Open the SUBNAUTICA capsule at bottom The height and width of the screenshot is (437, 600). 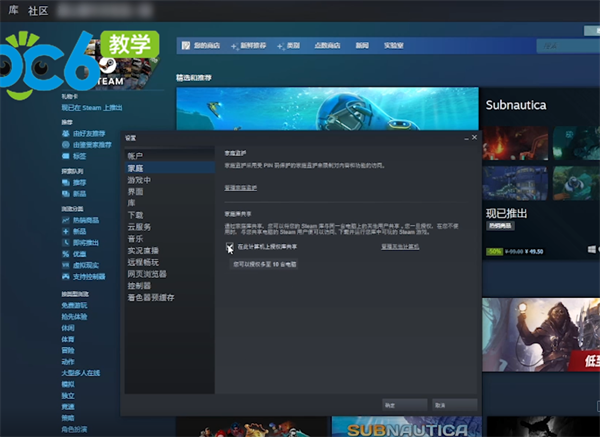pos(406,427)
